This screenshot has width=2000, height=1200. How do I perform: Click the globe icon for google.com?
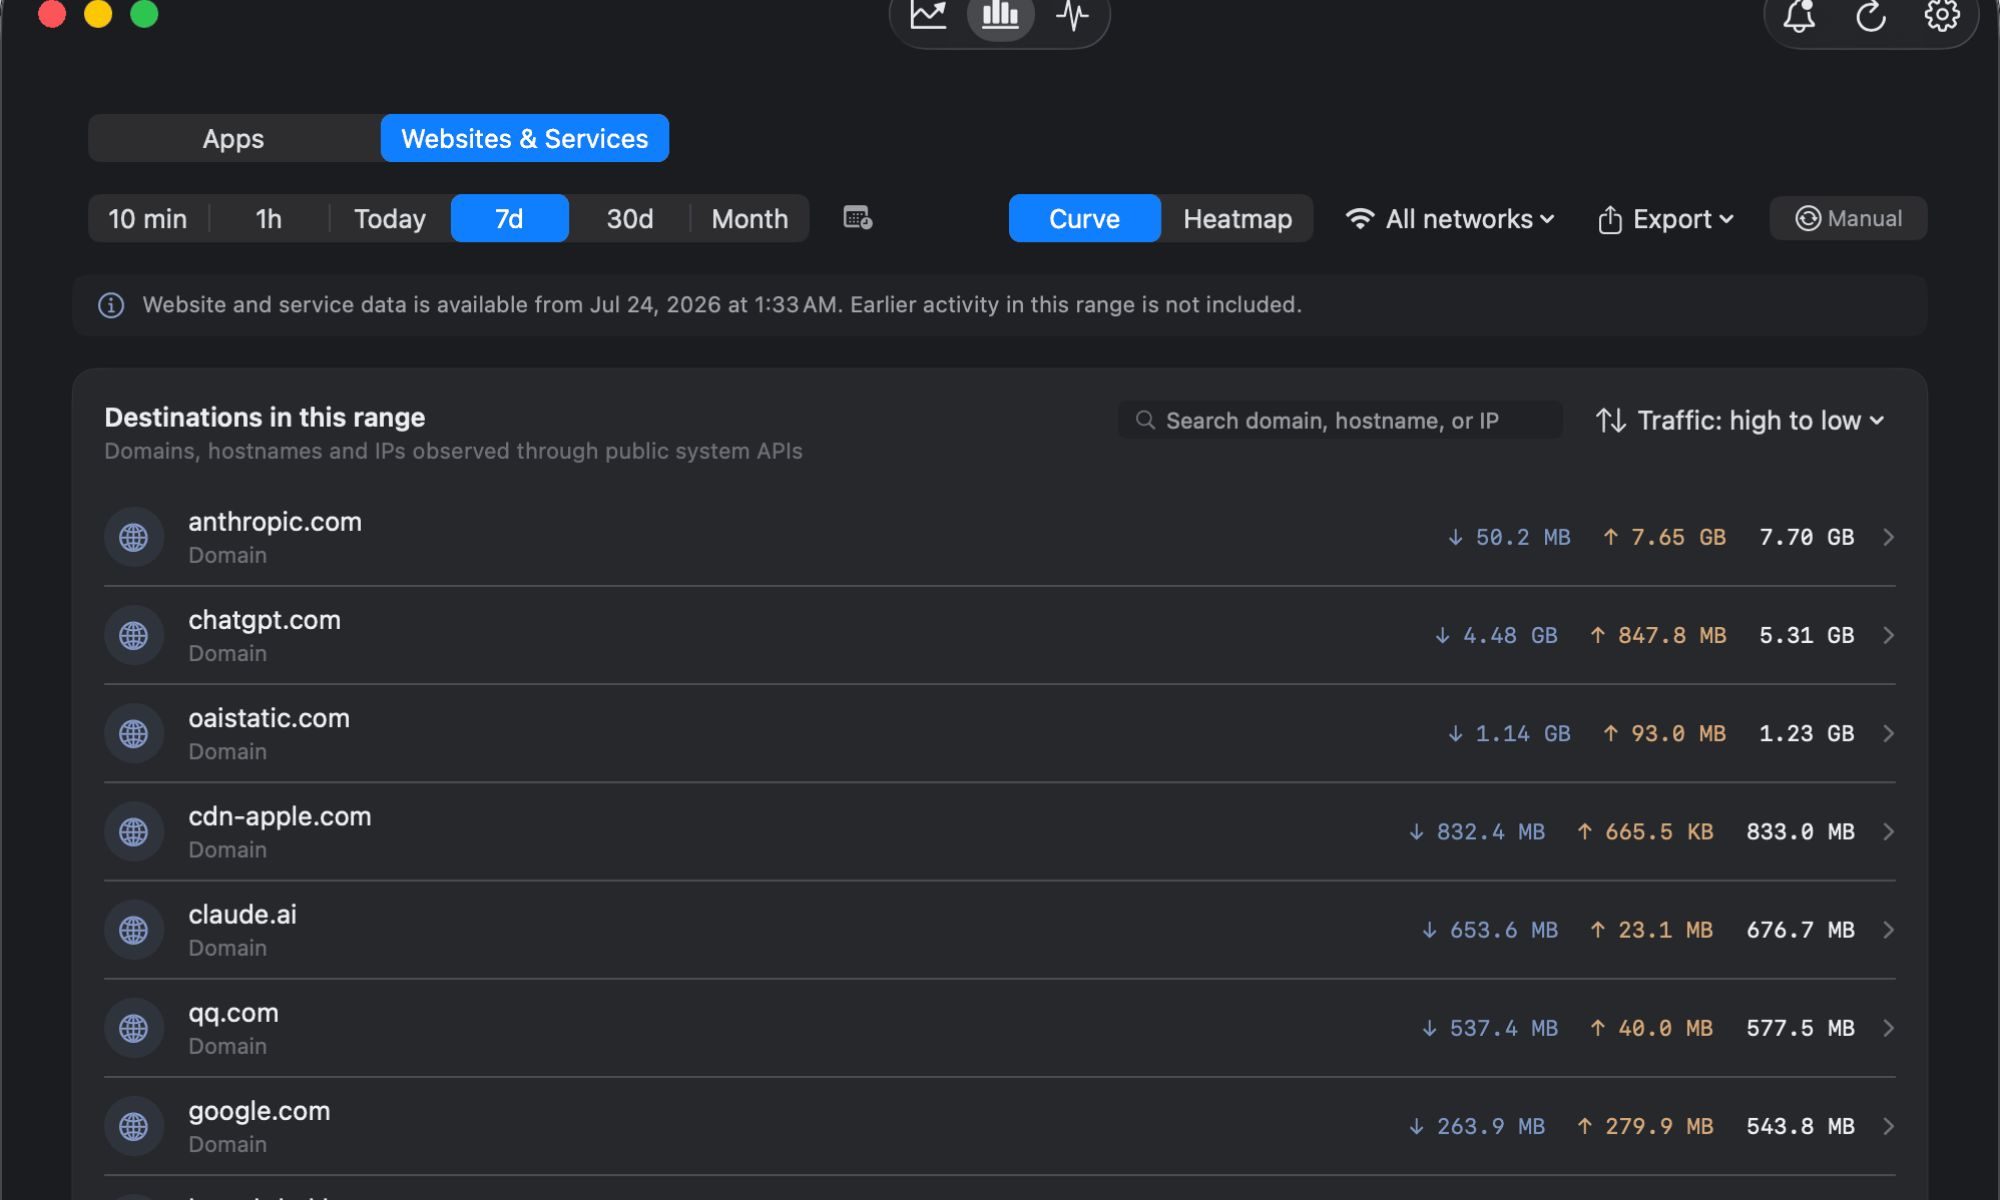(x=134, y=1126)
